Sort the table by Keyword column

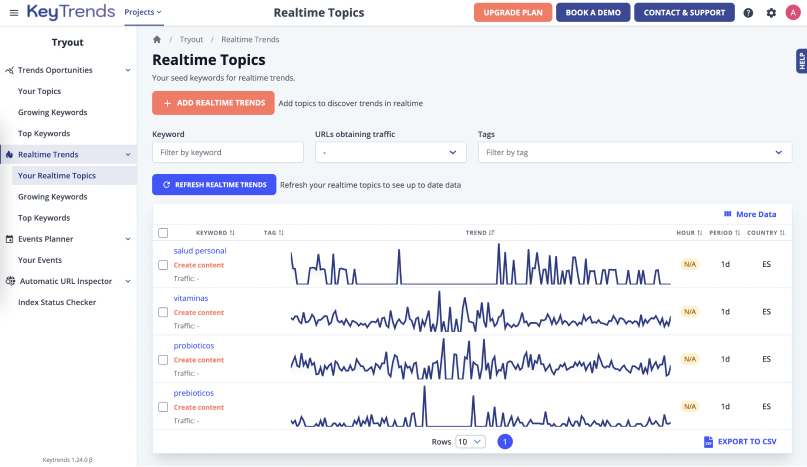[215, 233]
